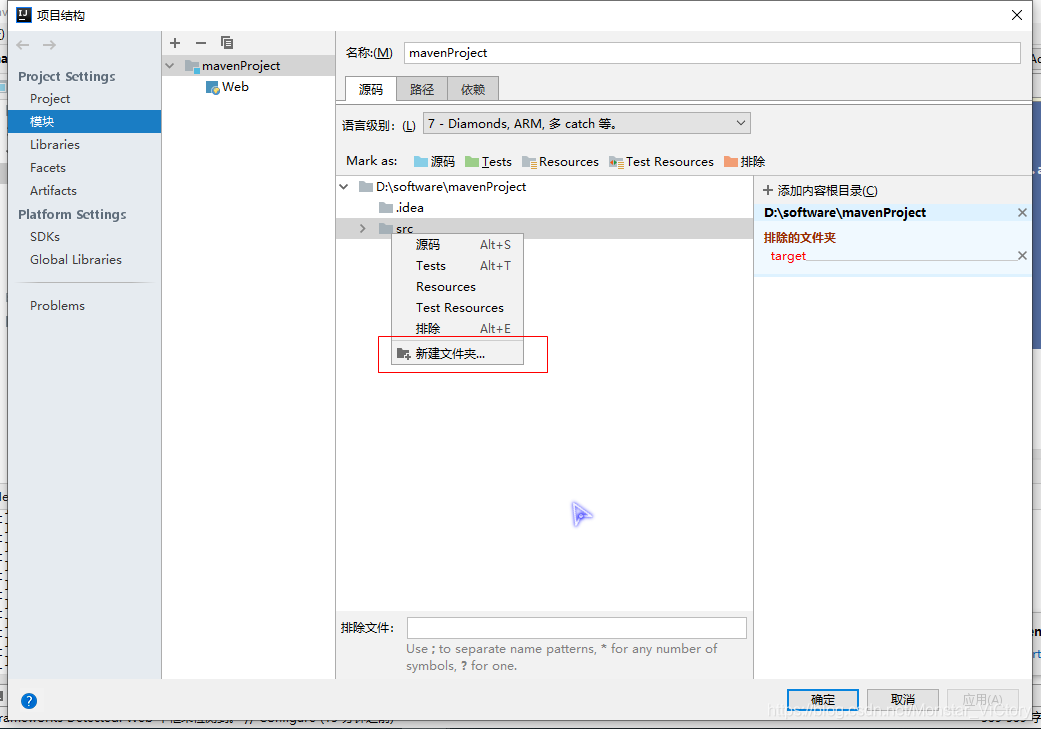
Task: Click the Web facet icon under mavenProject
Action: tap(212, 87)
